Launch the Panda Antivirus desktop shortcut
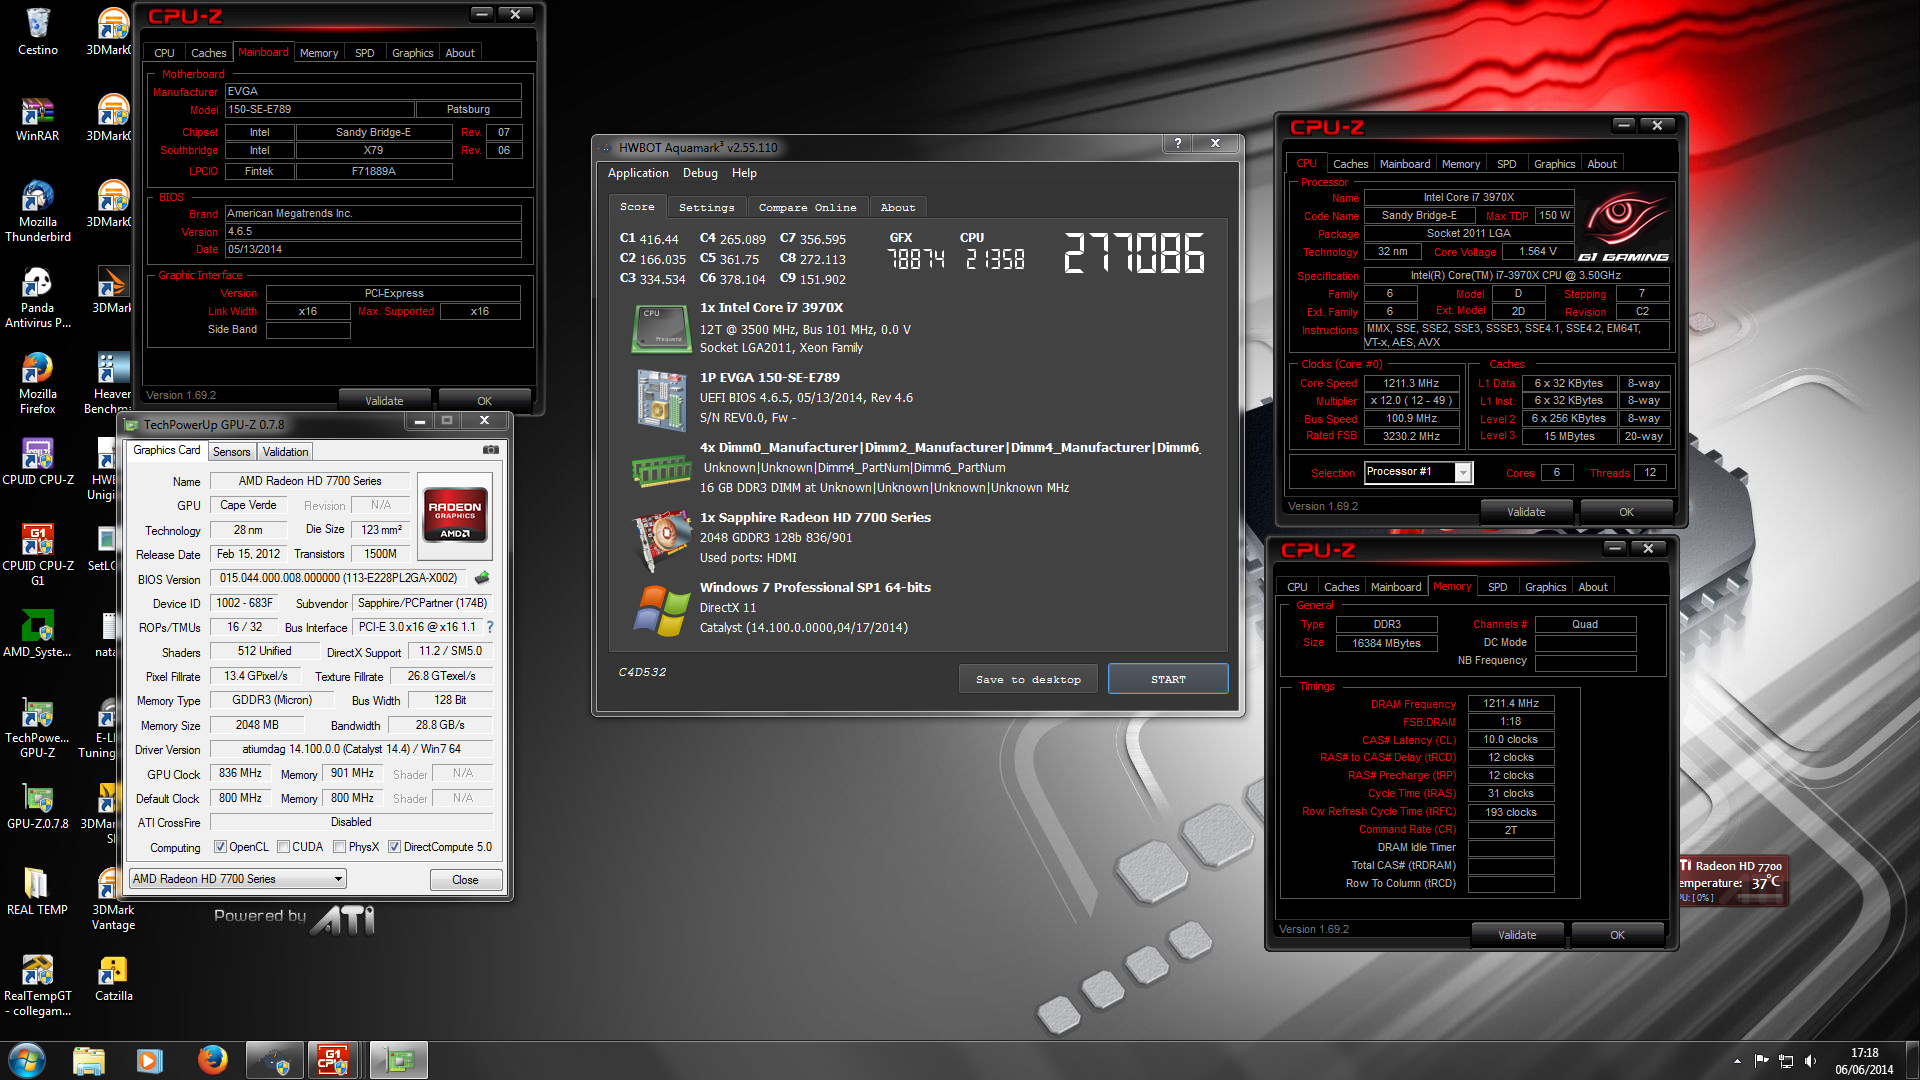 [x=38, y=297]
